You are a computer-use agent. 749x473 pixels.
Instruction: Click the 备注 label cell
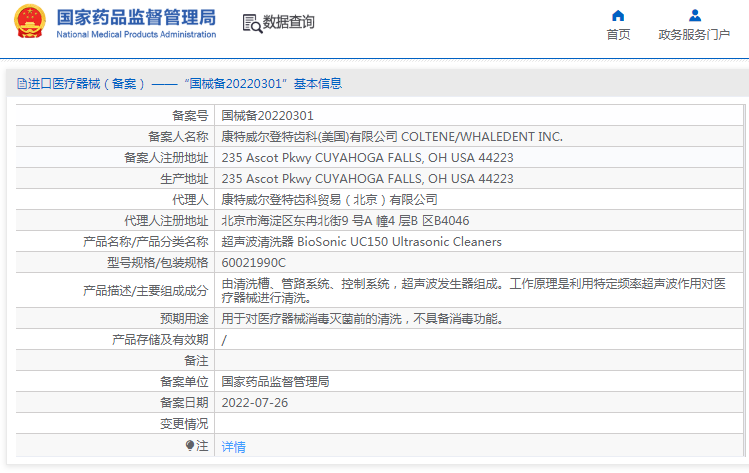[x=196, y=361]
